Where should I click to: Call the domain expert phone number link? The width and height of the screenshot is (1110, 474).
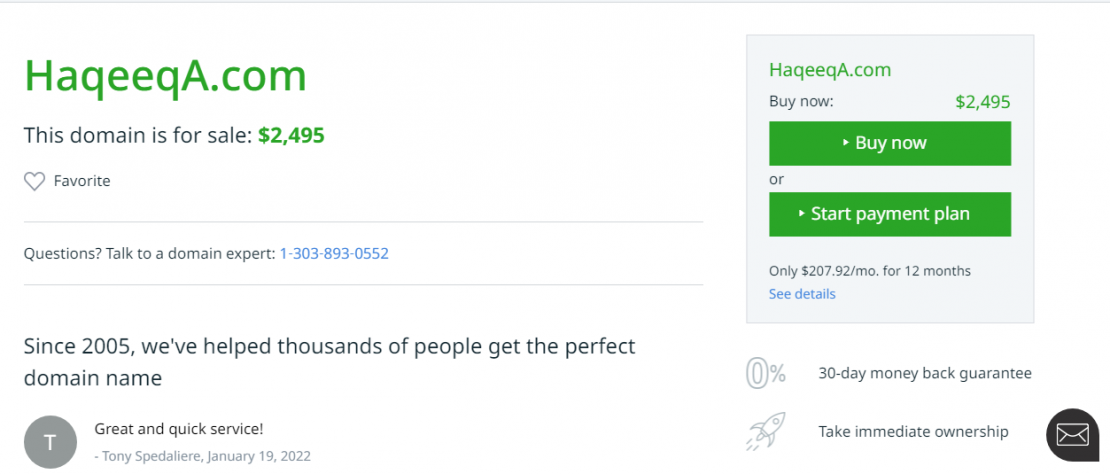pyautogui.click(x=334, y=253)
